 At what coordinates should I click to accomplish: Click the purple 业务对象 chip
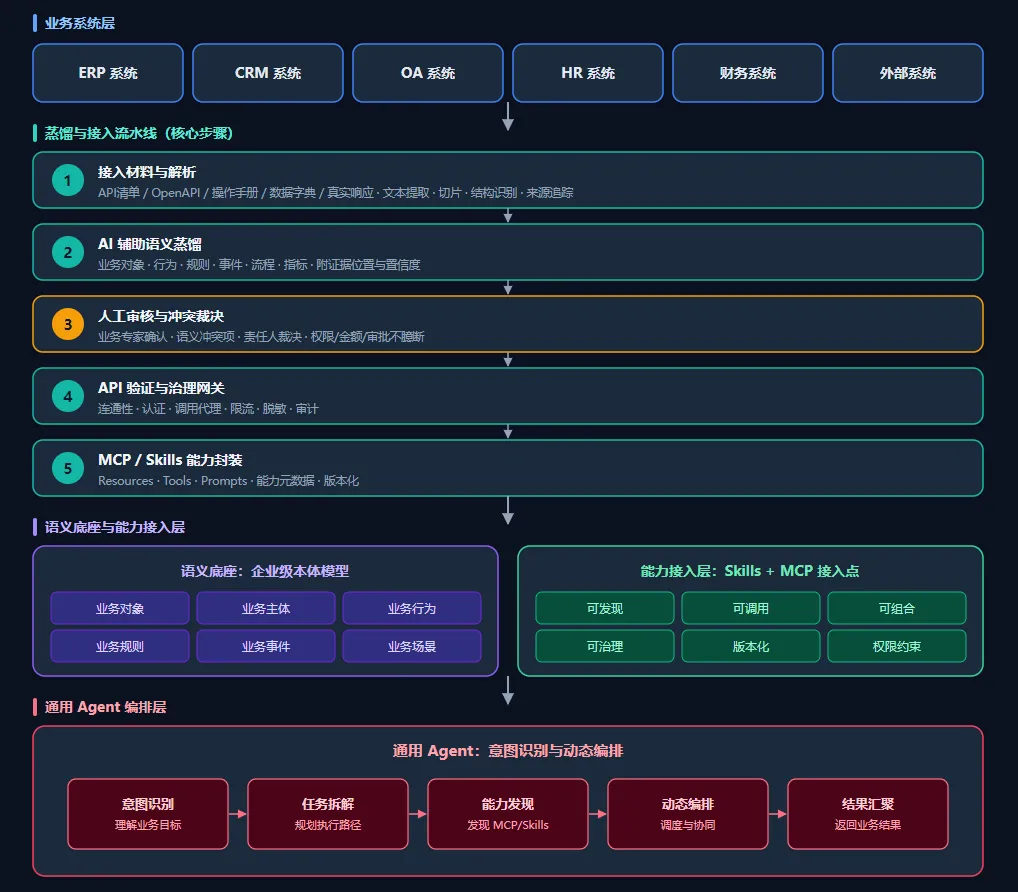(x=120, y=608)
